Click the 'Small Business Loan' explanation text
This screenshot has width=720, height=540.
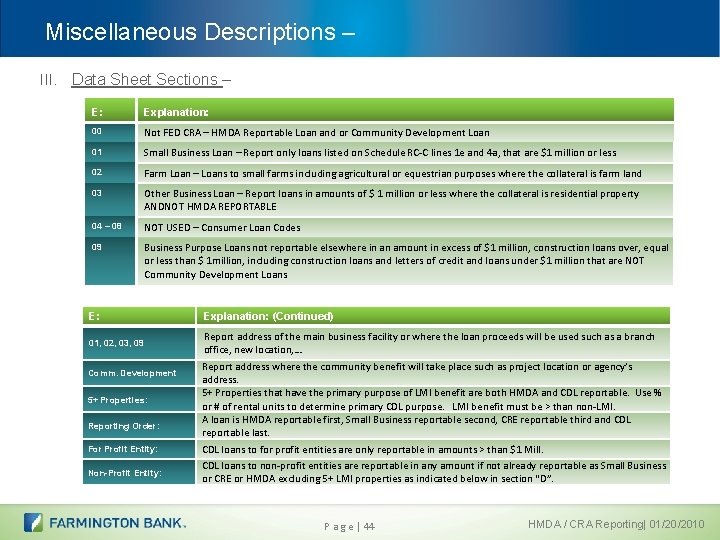coord(380,152)
